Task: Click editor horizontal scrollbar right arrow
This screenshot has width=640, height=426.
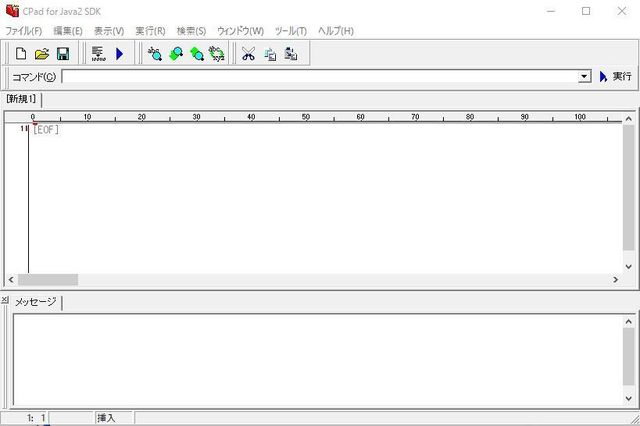Action: click(616, 280)
